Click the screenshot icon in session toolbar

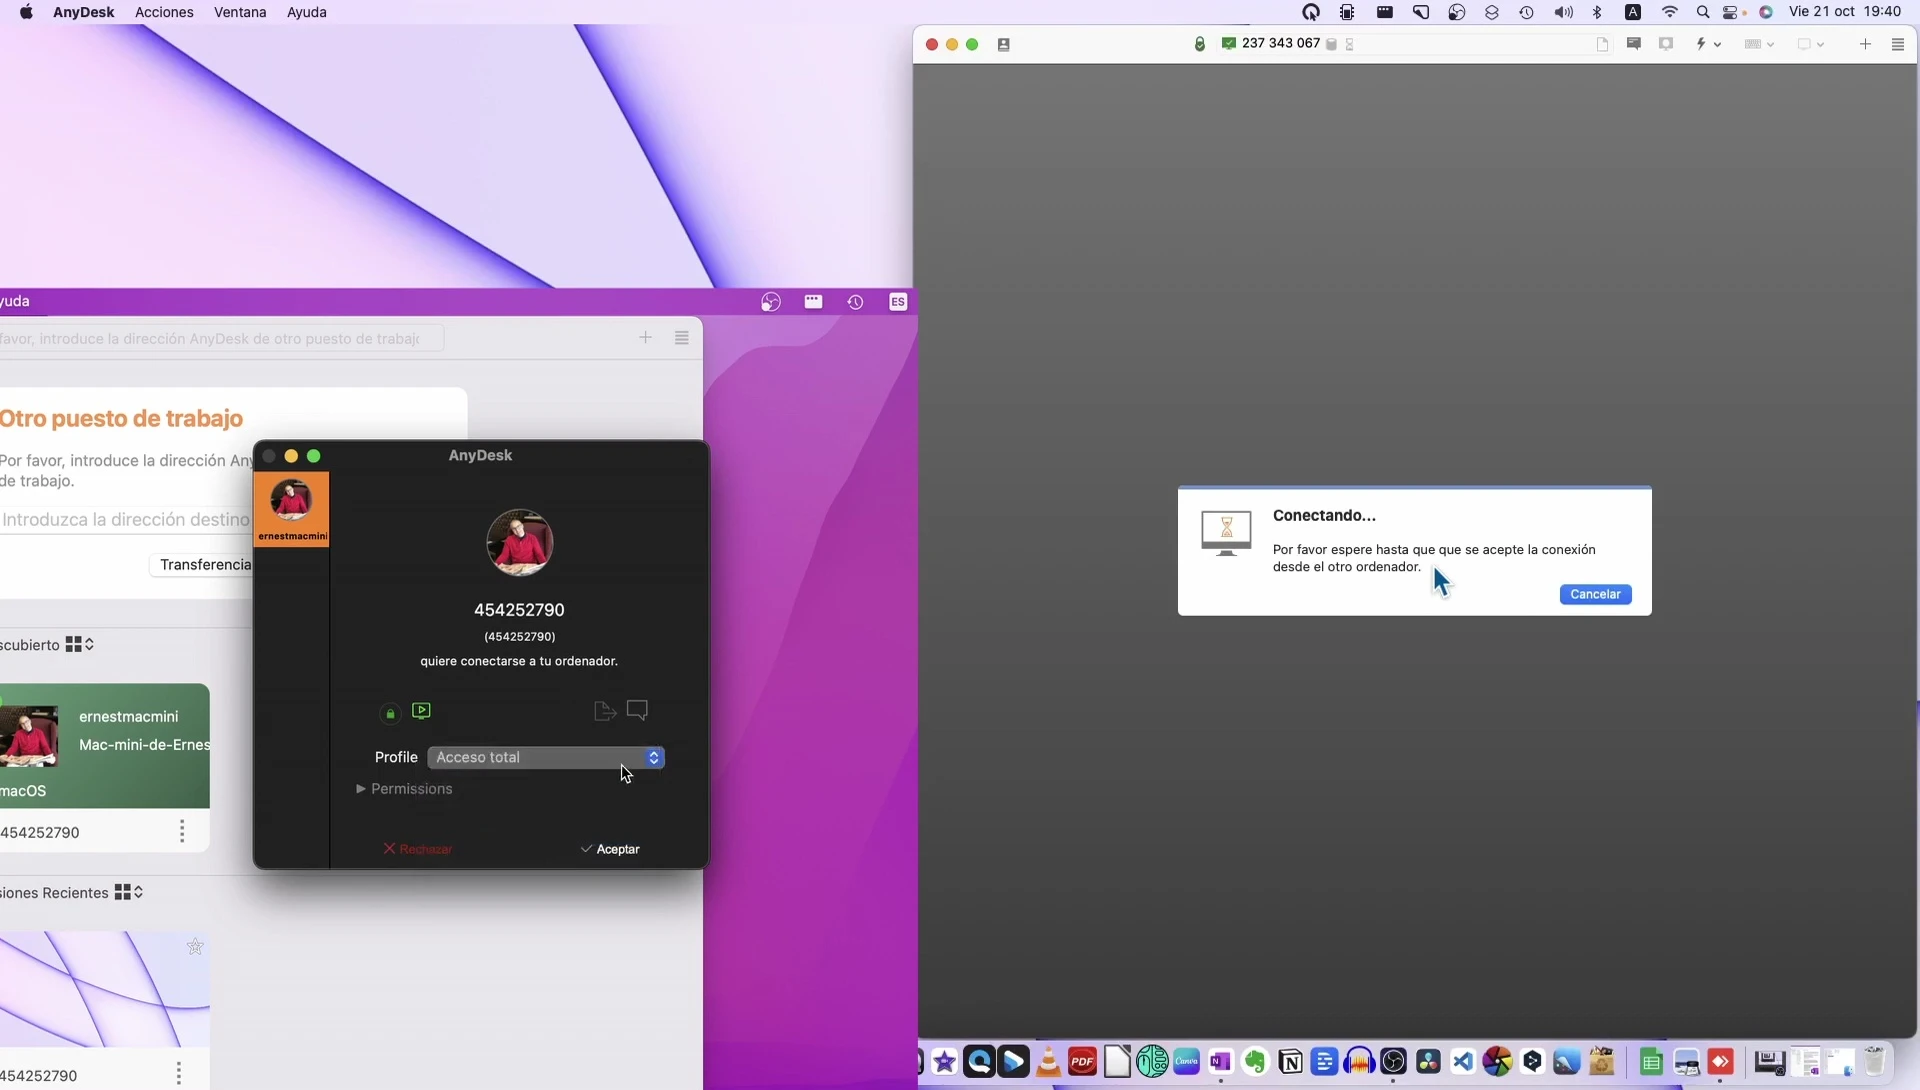1666,44
